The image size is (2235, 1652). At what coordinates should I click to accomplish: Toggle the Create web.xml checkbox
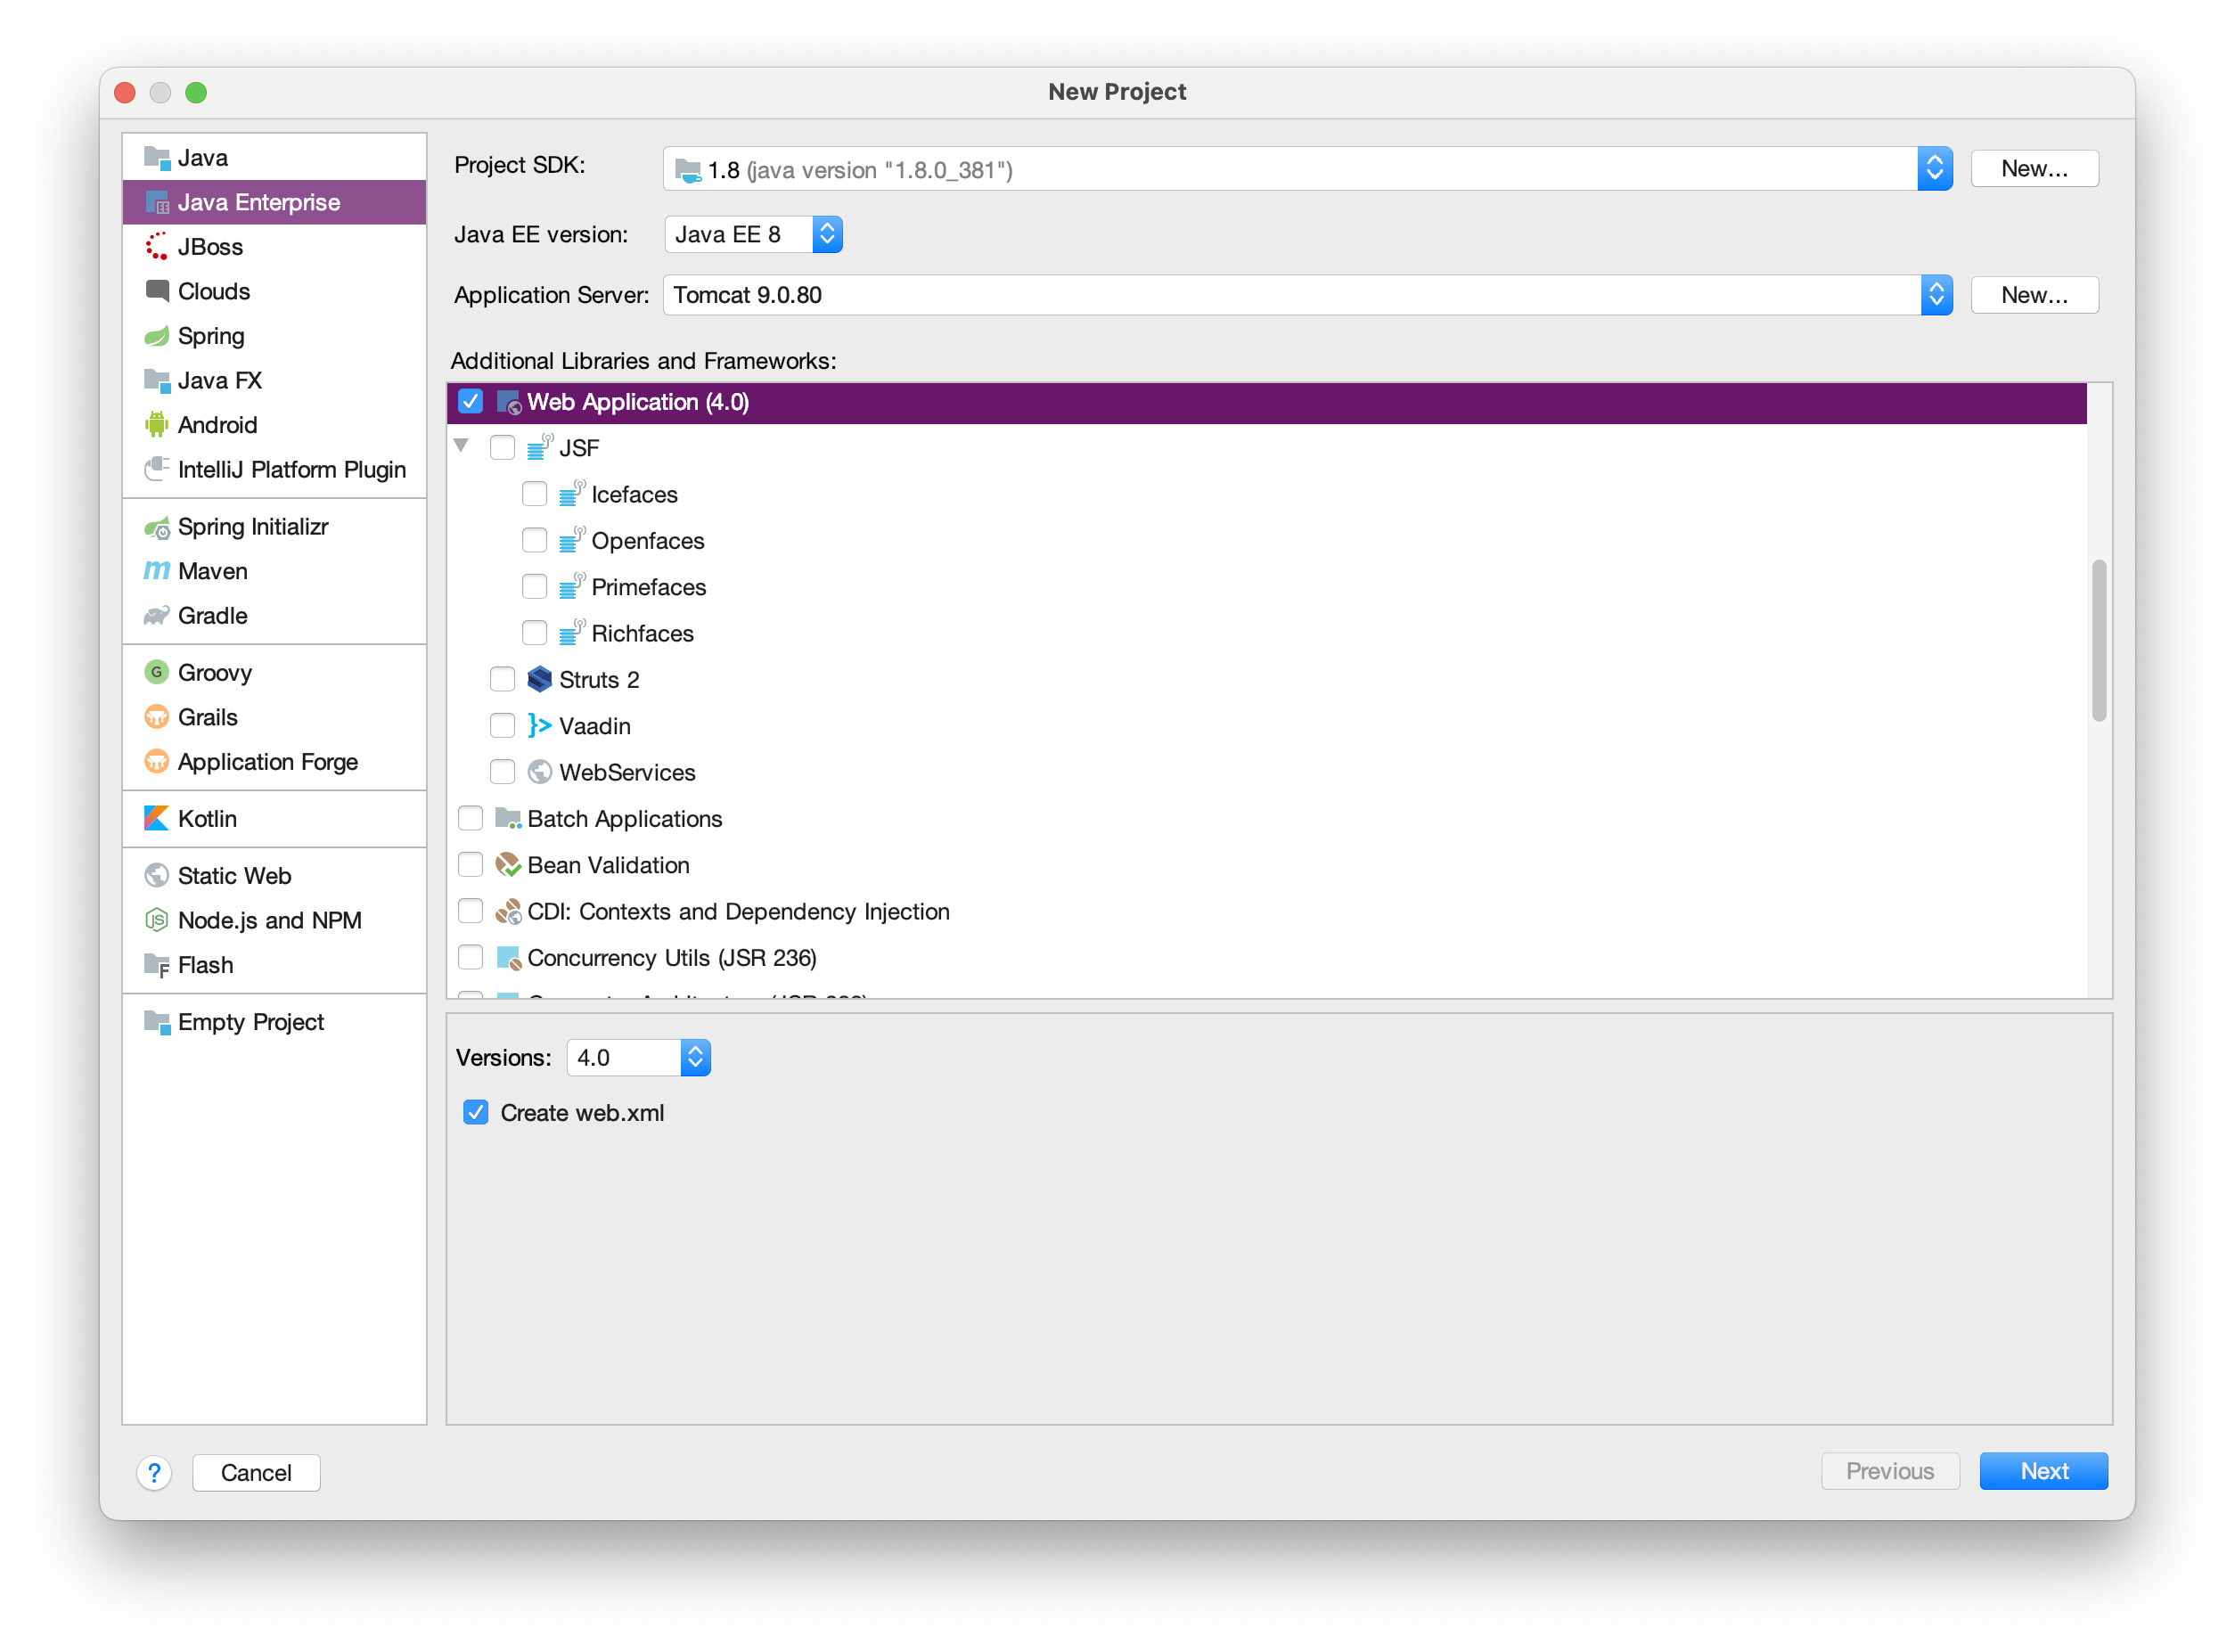476,1113
